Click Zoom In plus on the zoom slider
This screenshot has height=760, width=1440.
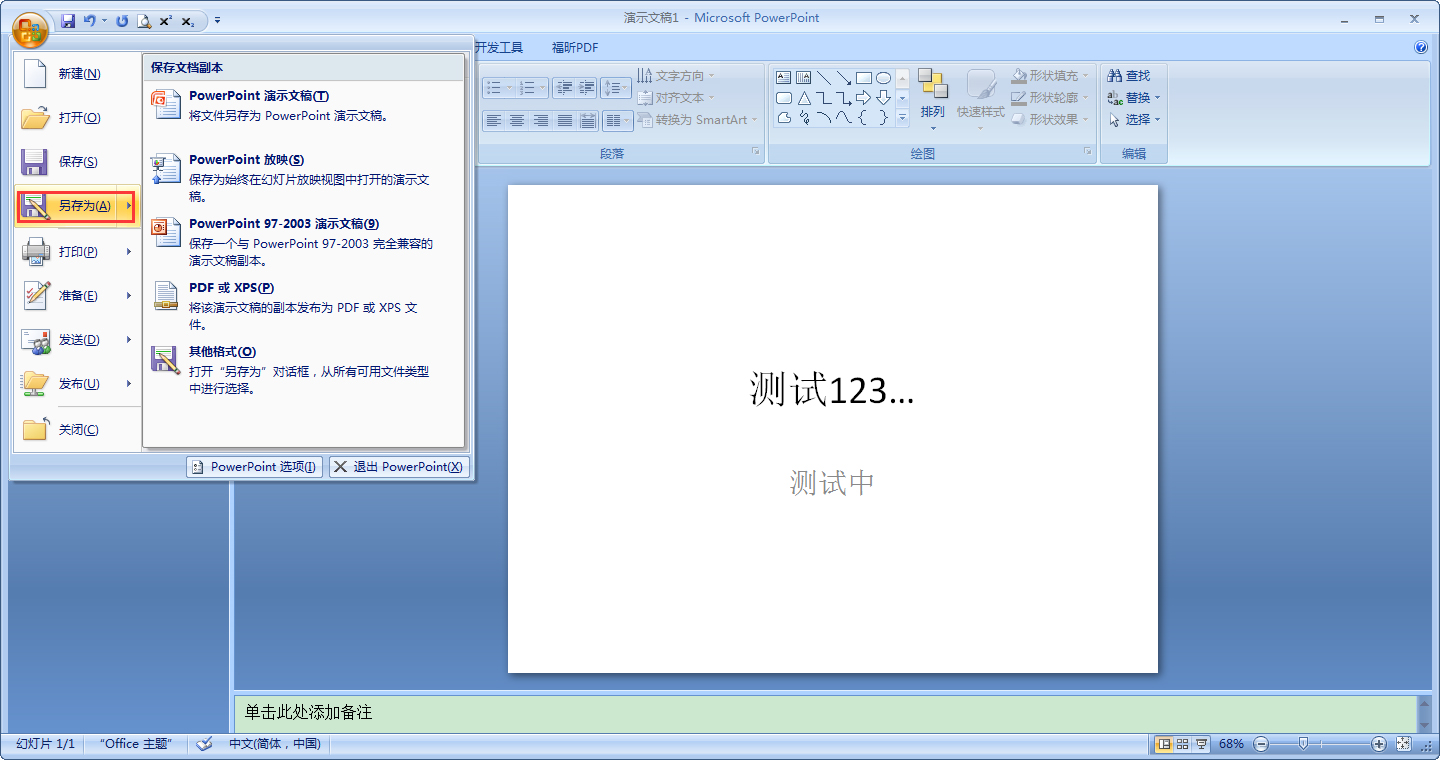coord(1377,743)
